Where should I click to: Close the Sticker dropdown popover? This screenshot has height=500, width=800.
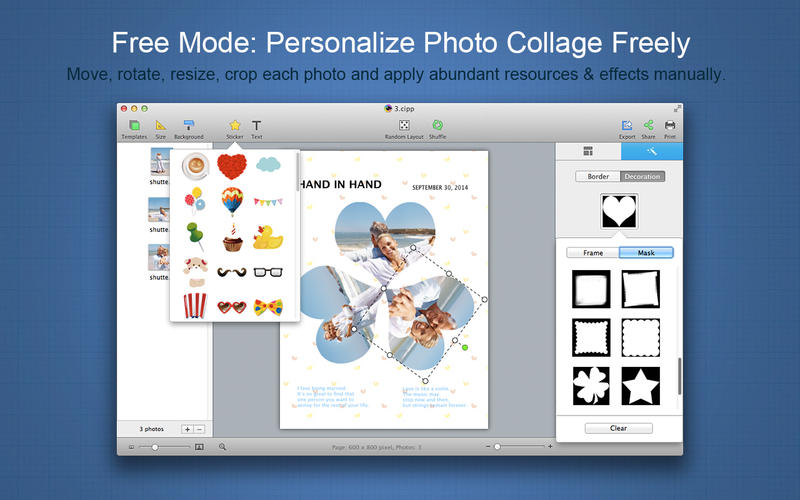pos(235,127)
